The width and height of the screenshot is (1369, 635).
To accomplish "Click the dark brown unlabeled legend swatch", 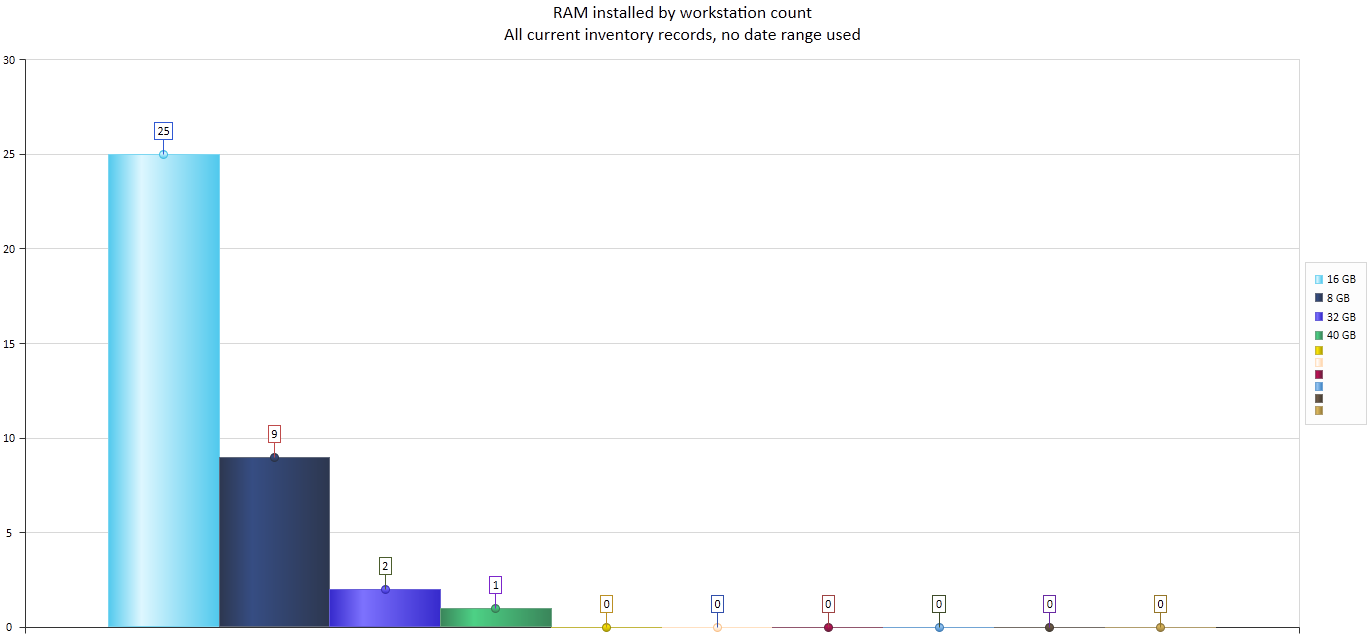I will coord(1319,398).
